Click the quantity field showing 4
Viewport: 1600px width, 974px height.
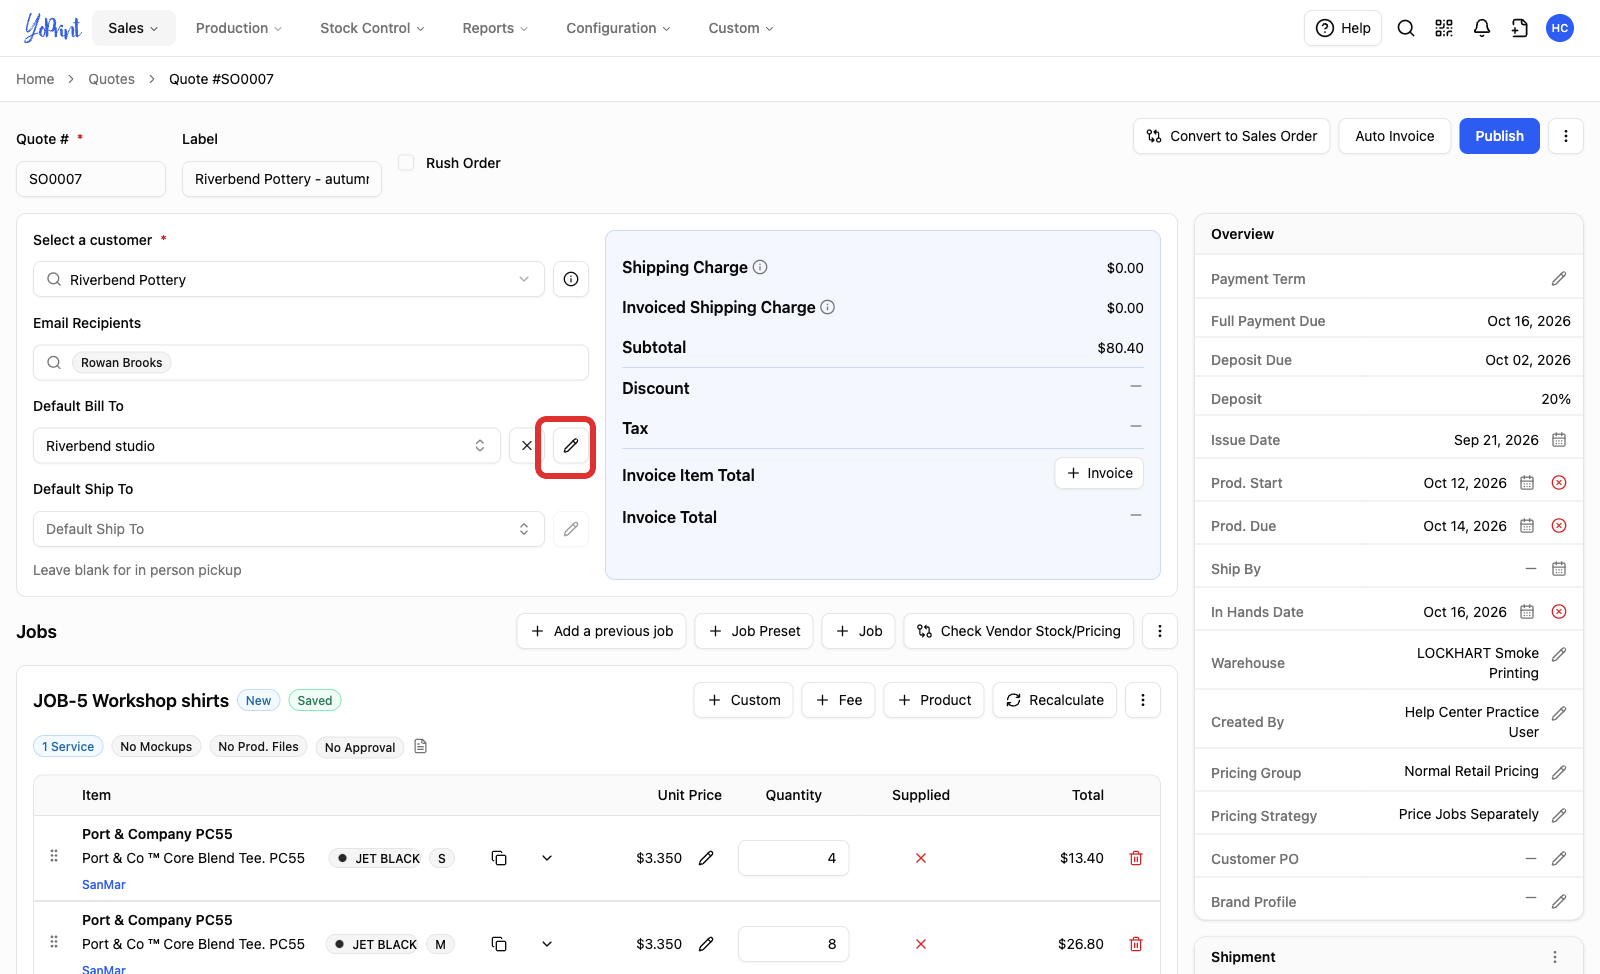click(x=794, y=858)
